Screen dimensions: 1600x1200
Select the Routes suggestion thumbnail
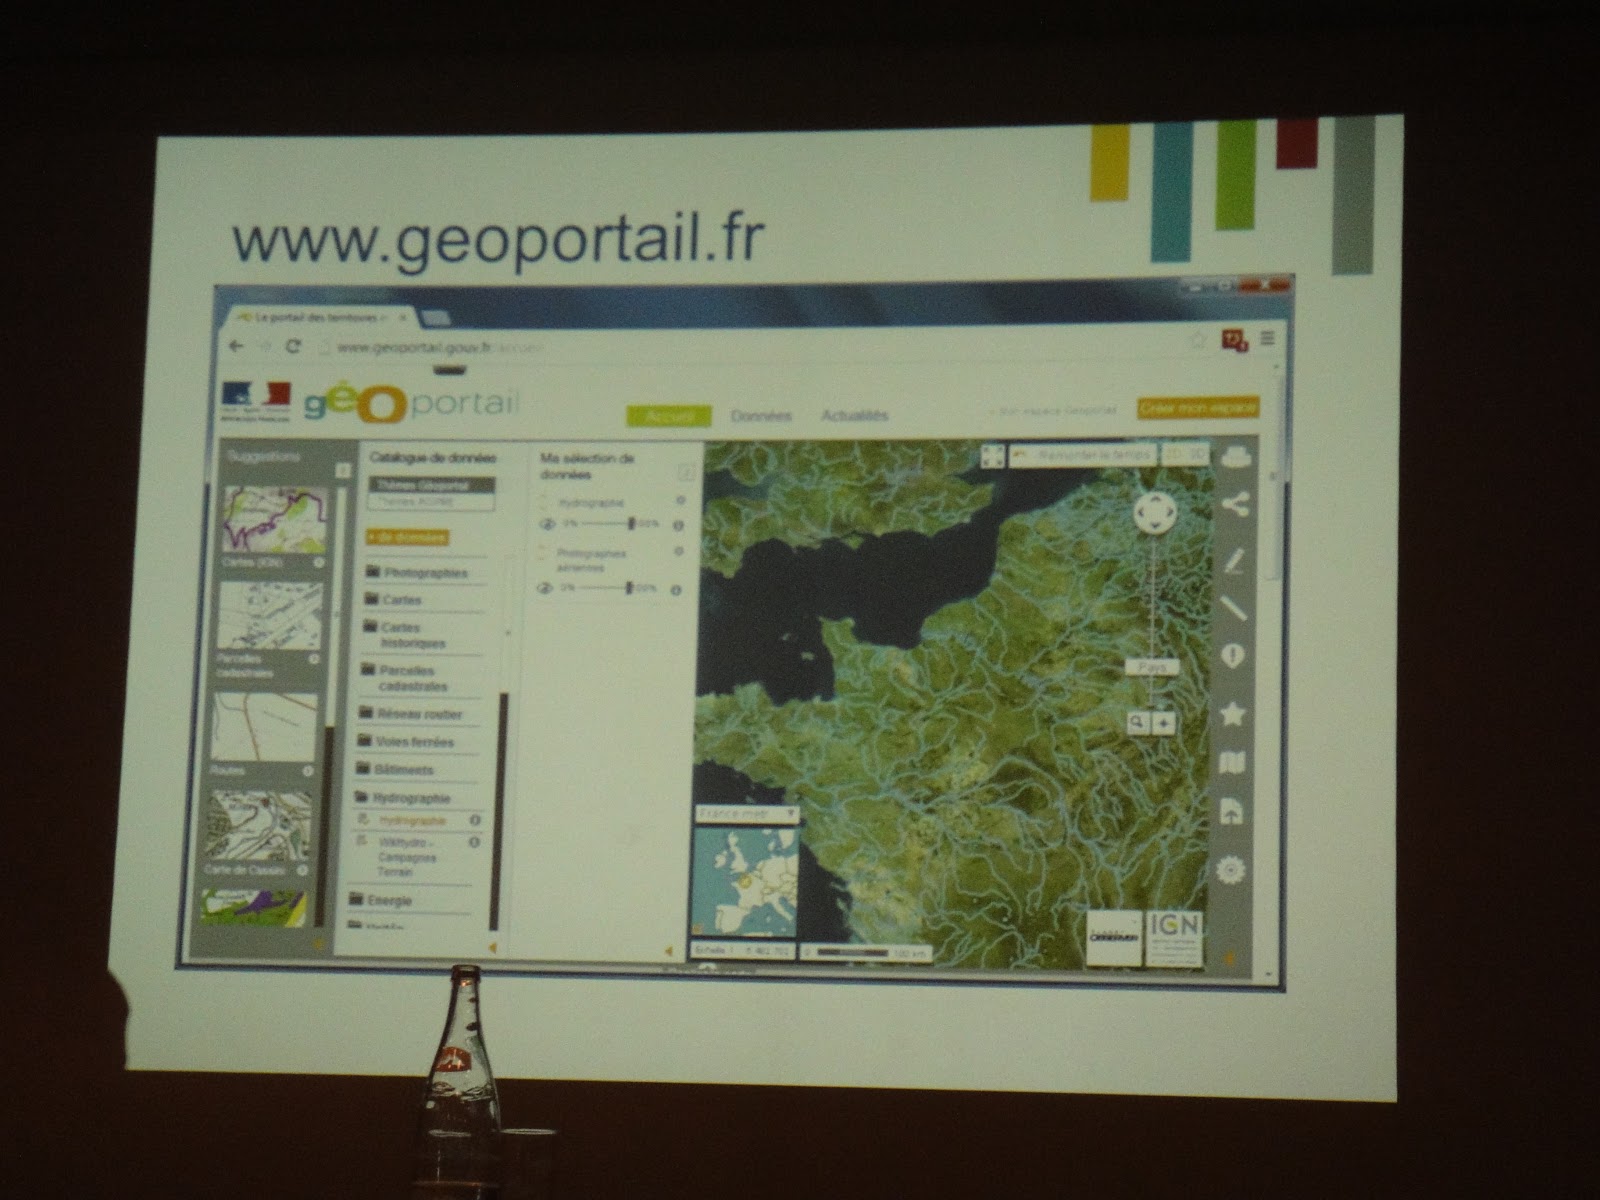263,728
